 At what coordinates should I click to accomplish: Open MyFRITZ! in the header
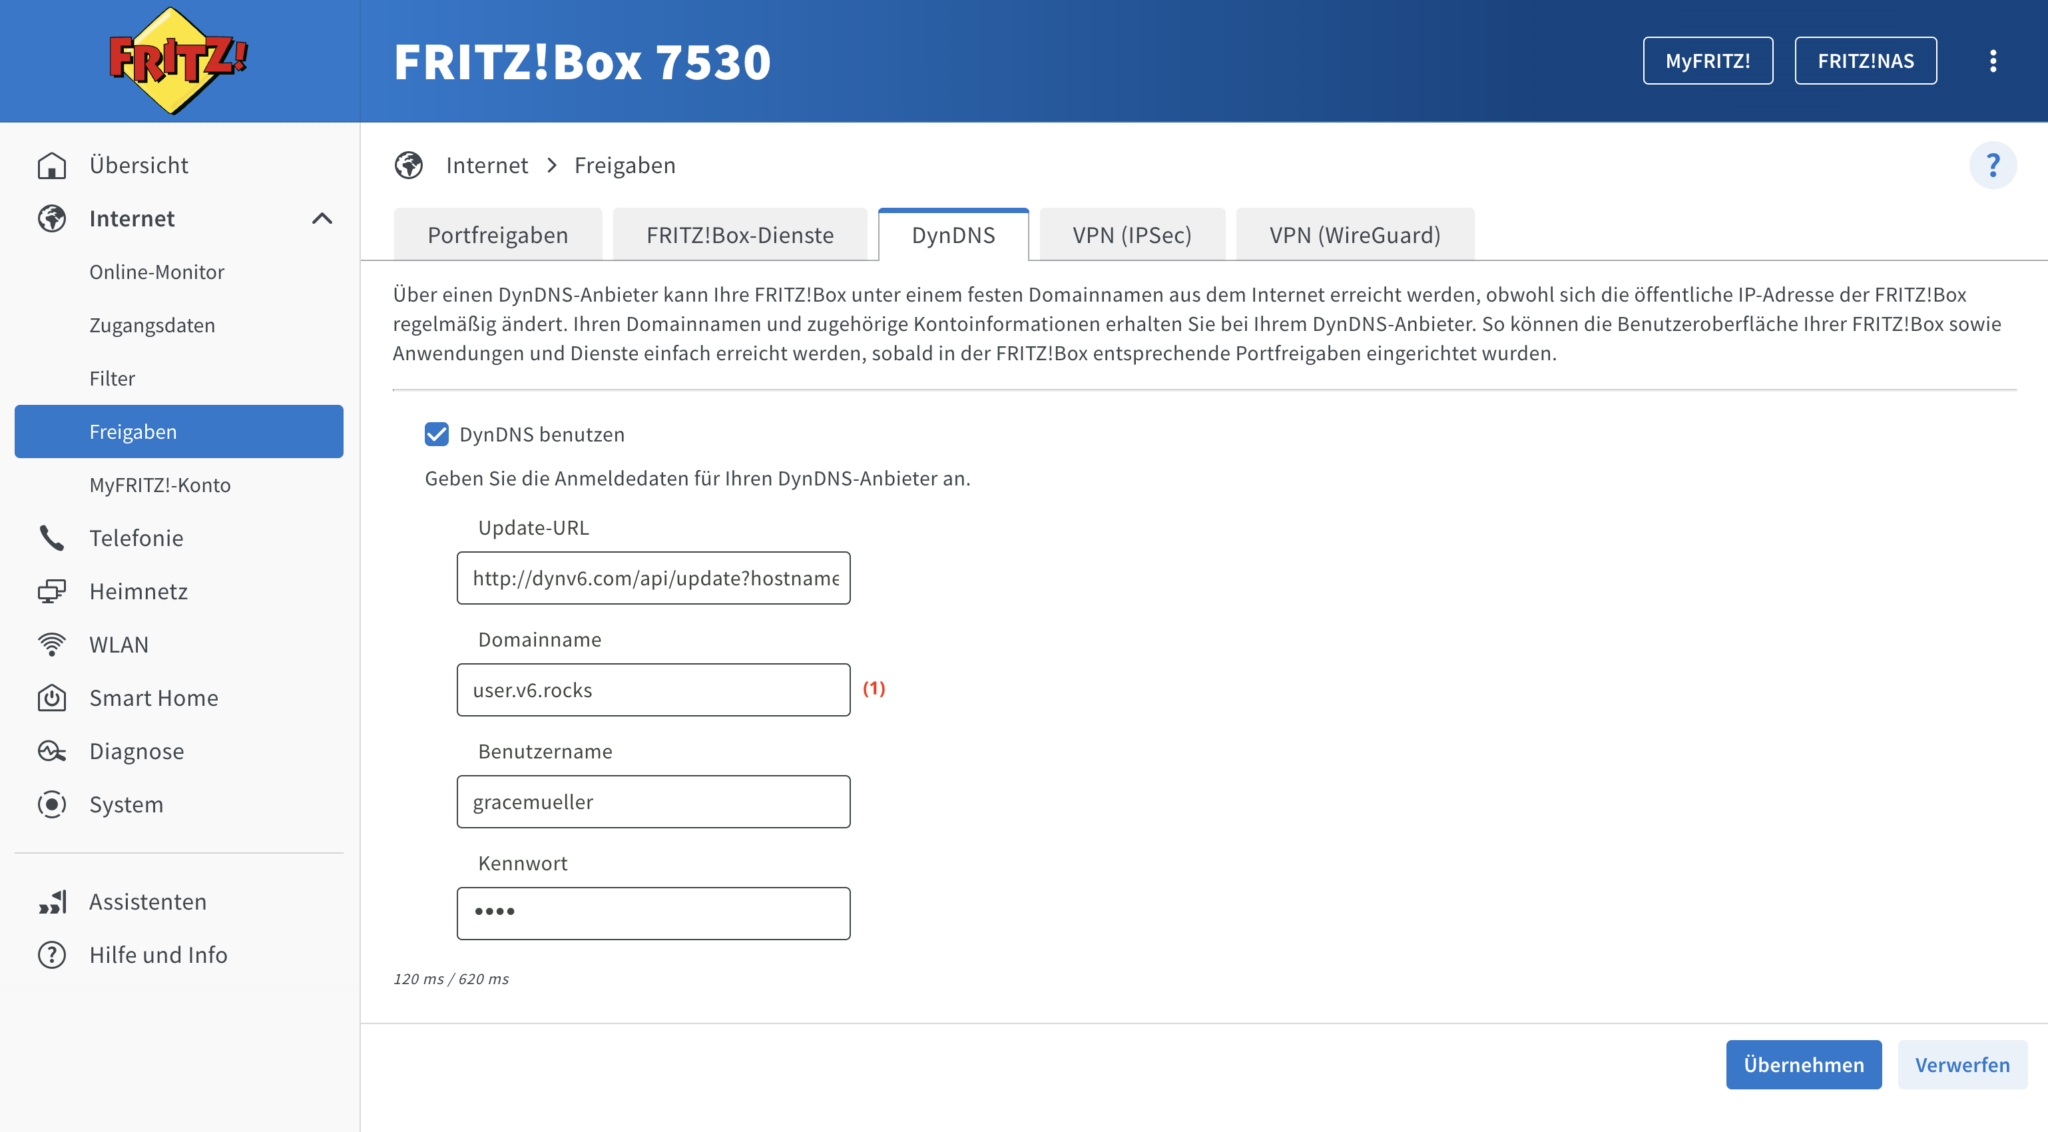[1707, 60]
